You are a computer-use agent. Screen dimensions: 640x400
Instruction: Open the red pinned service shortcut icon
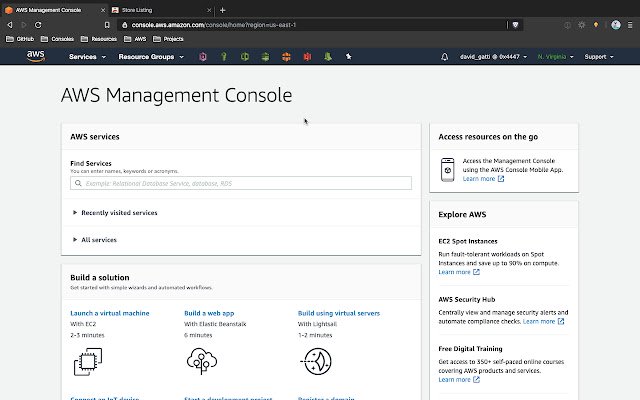click(x=307, y=57)
